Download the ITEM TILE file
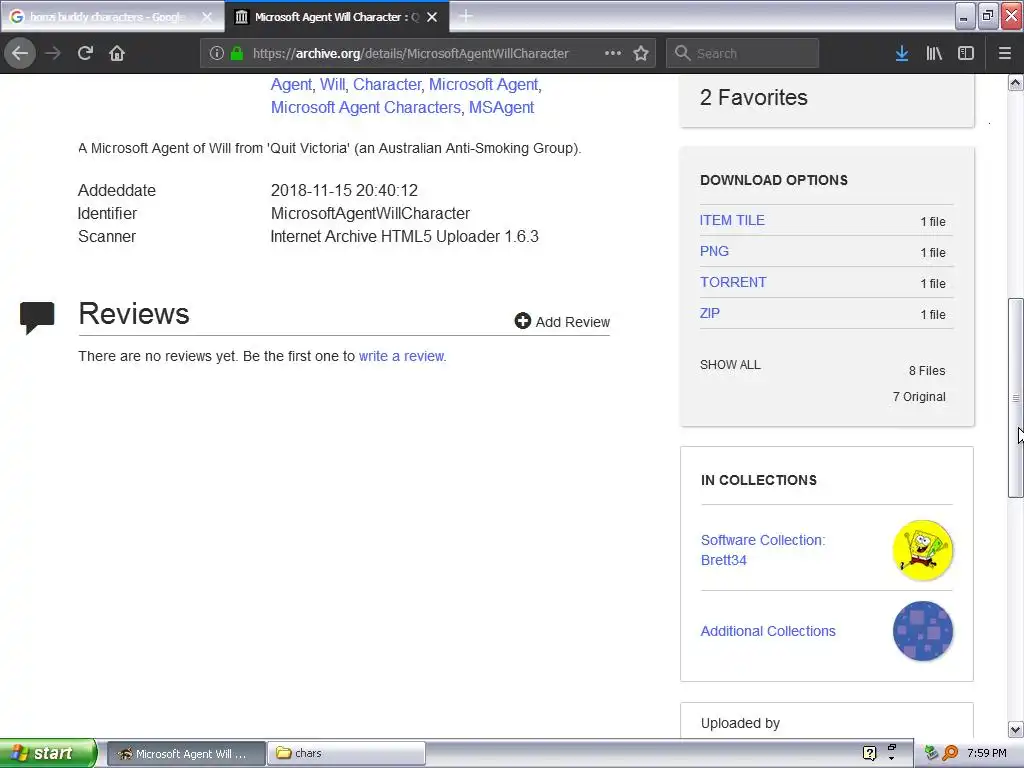1024x768 pixels. (732, 220)
